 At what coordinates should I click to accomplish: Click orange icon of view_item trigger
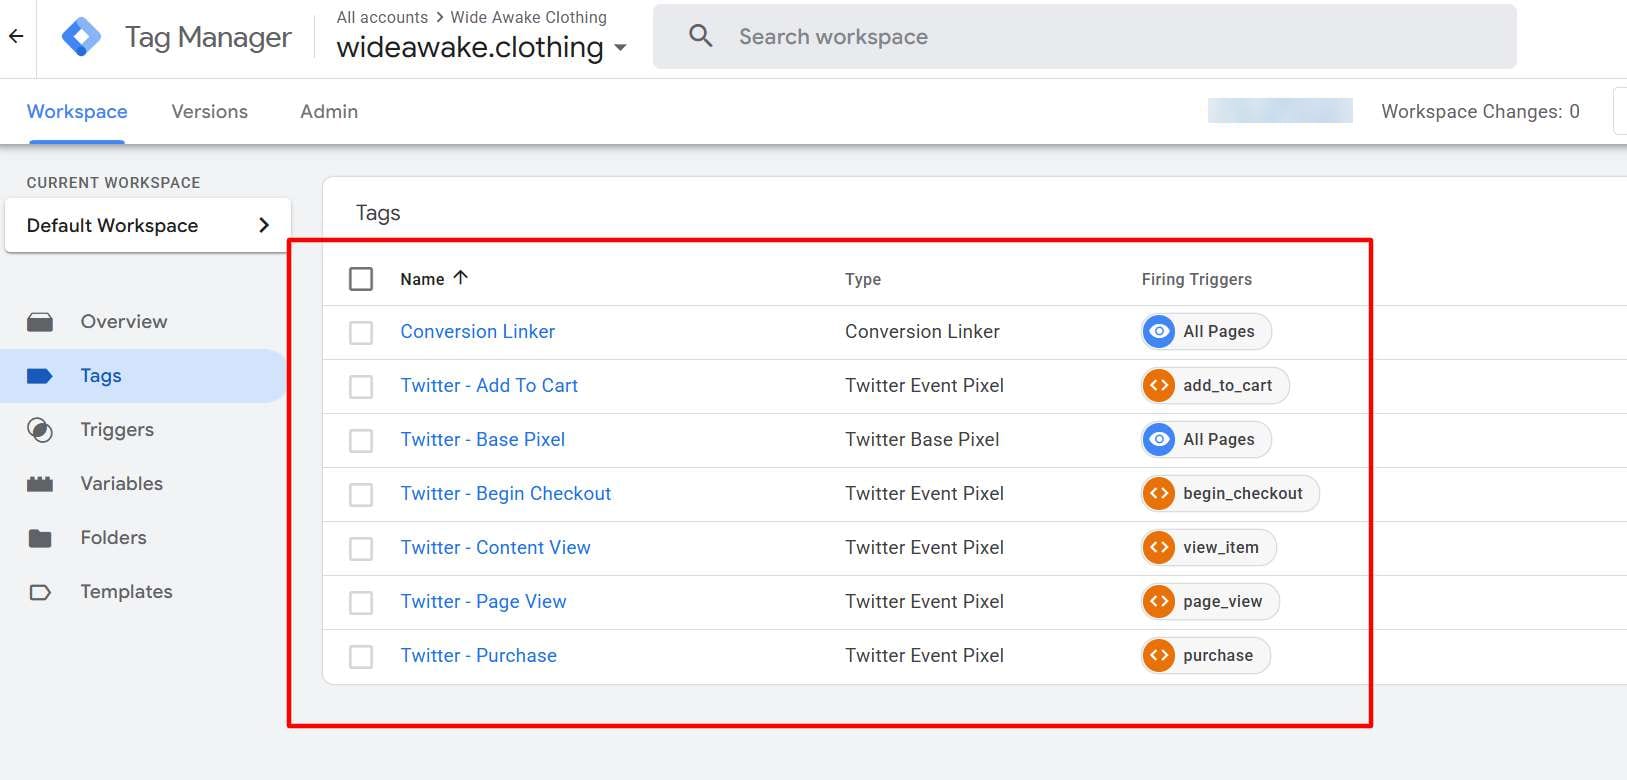1159,547
